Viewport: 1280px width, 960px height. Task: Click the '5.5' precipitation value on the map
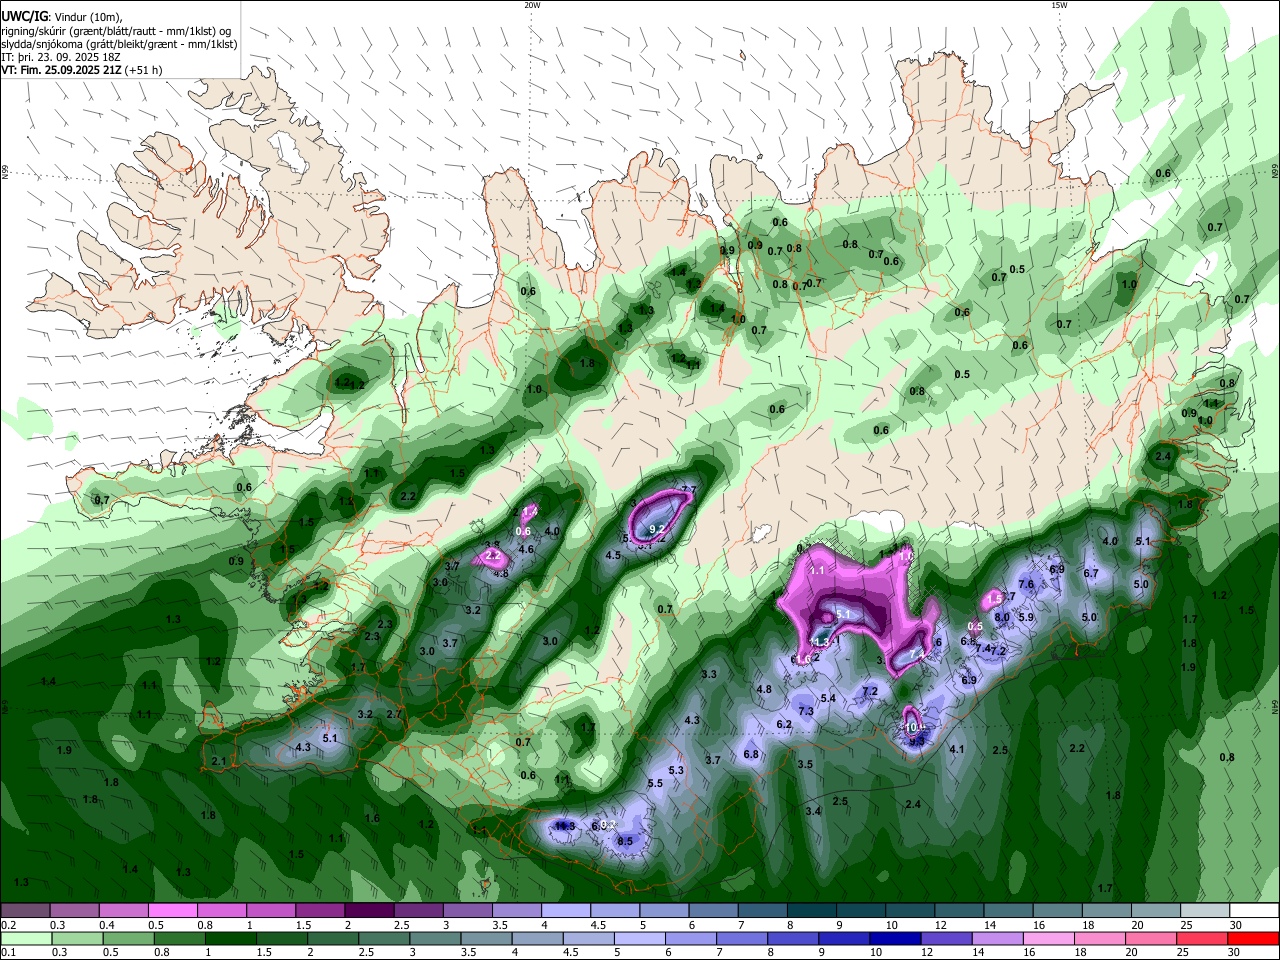656,783
